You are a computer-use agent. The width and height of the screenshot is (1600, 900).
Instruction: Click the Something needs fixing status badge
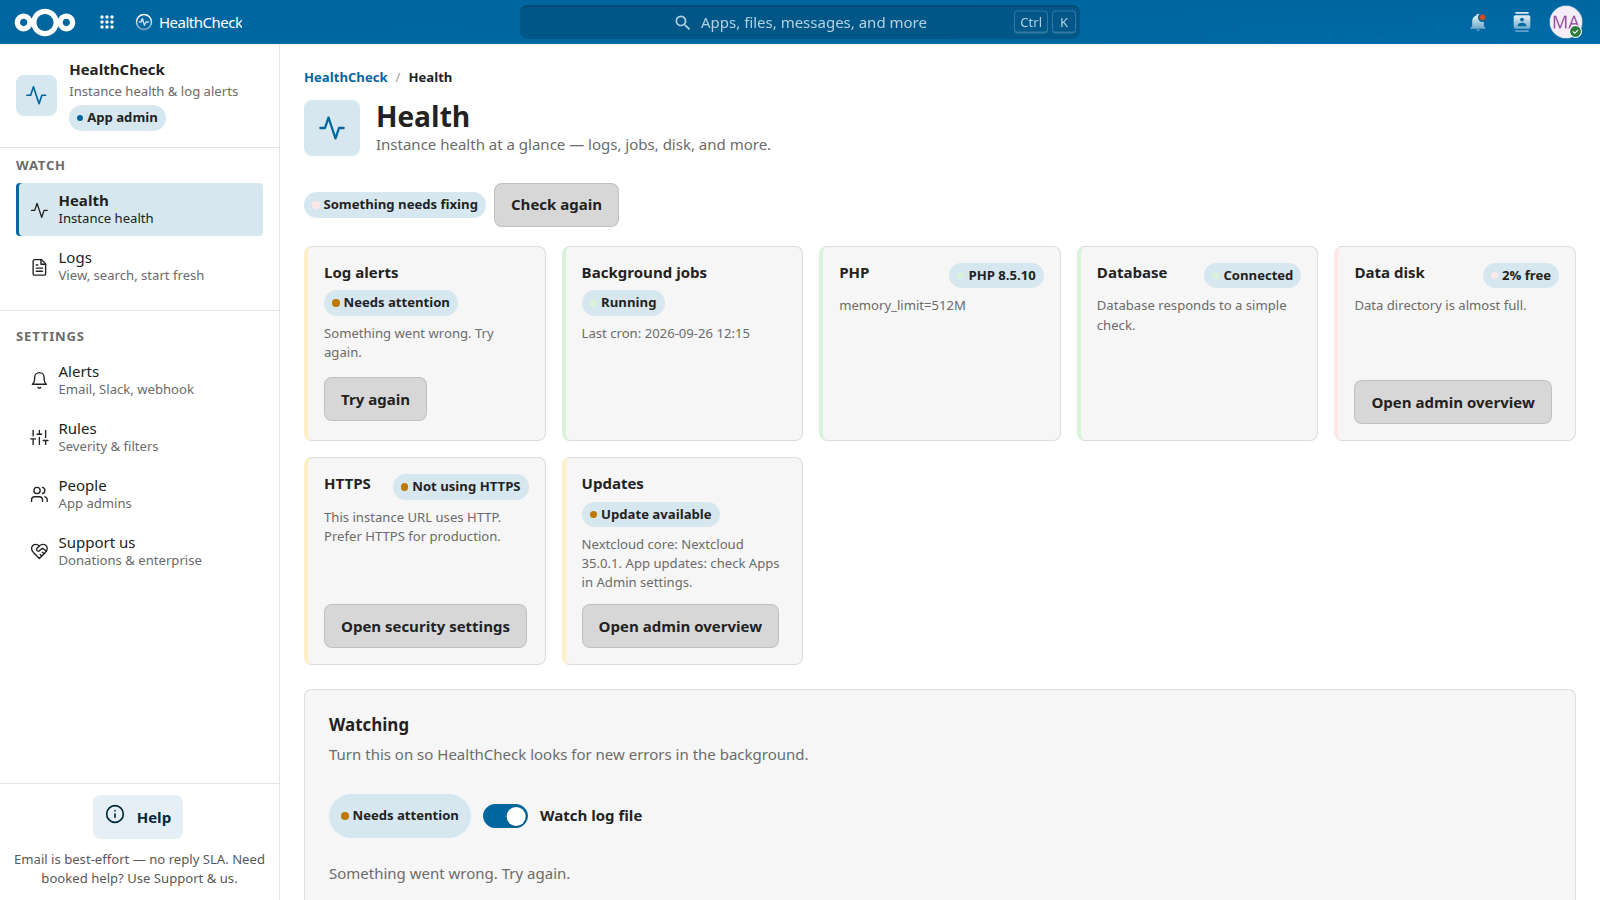pyautogui.click(x=395, y=205)
